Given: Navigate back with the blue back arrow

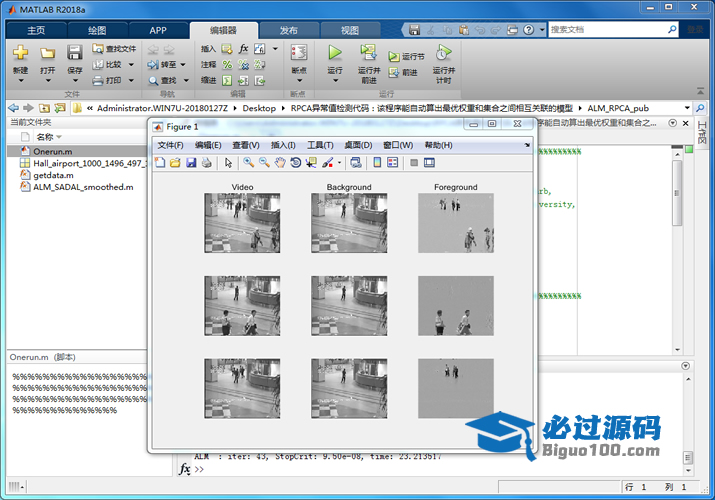Looking at the screenshot, I should (14, 108).
